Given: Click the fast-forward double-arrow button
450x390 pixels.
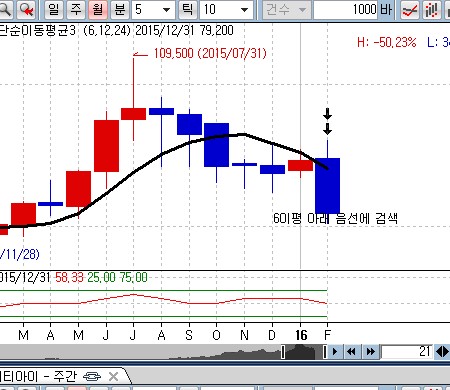Looking at the screenshot, I should click(371, 351).
